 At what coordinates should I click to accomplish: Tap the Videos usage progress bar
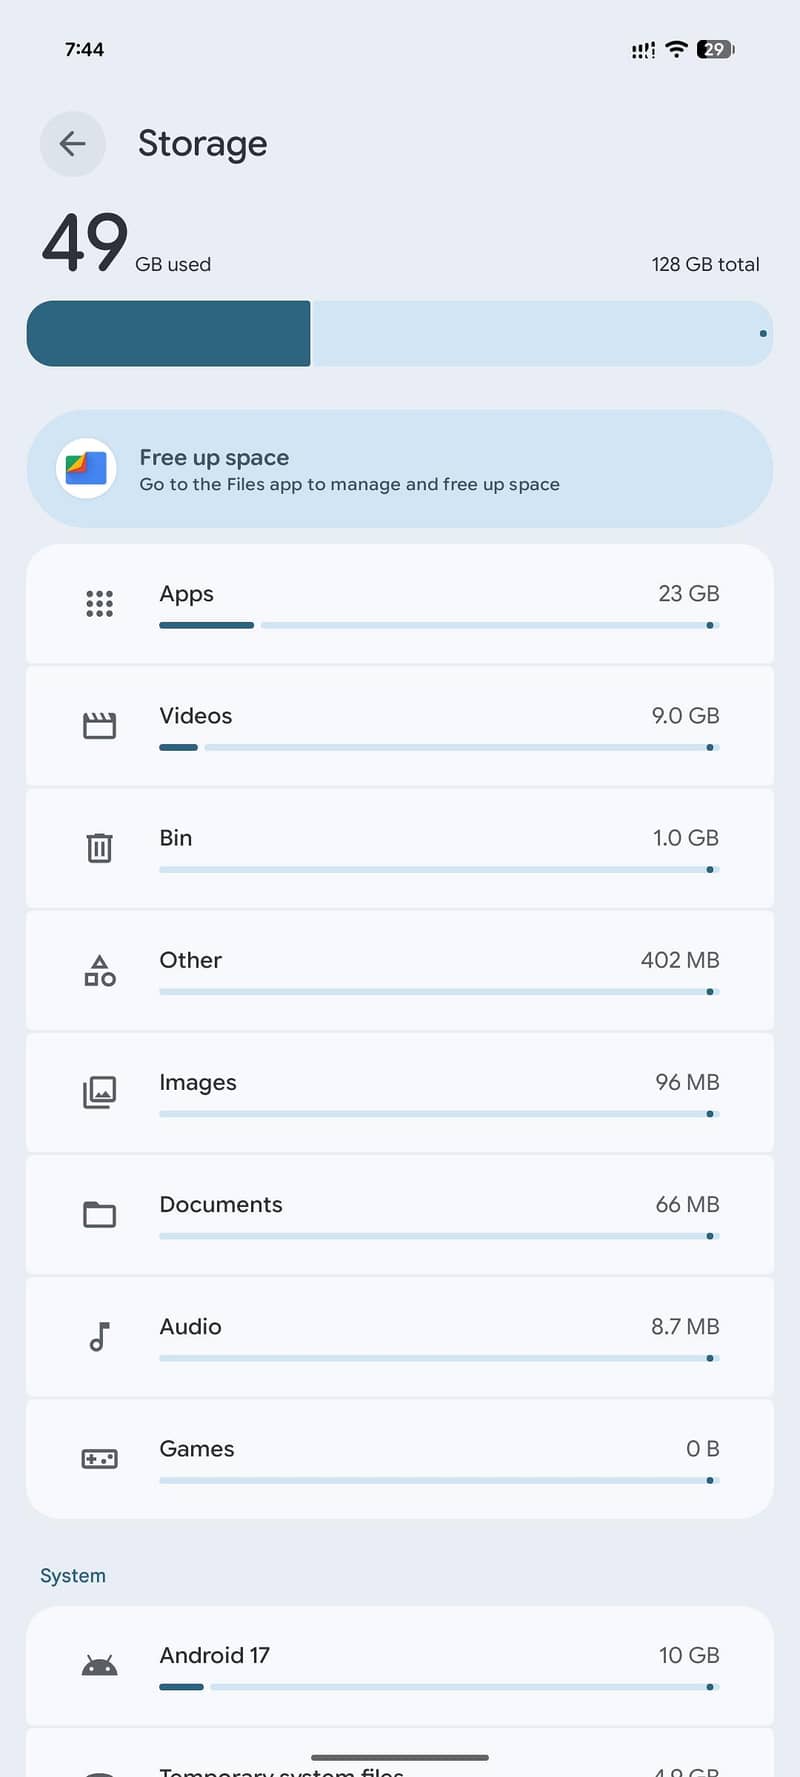pos(439,747)
